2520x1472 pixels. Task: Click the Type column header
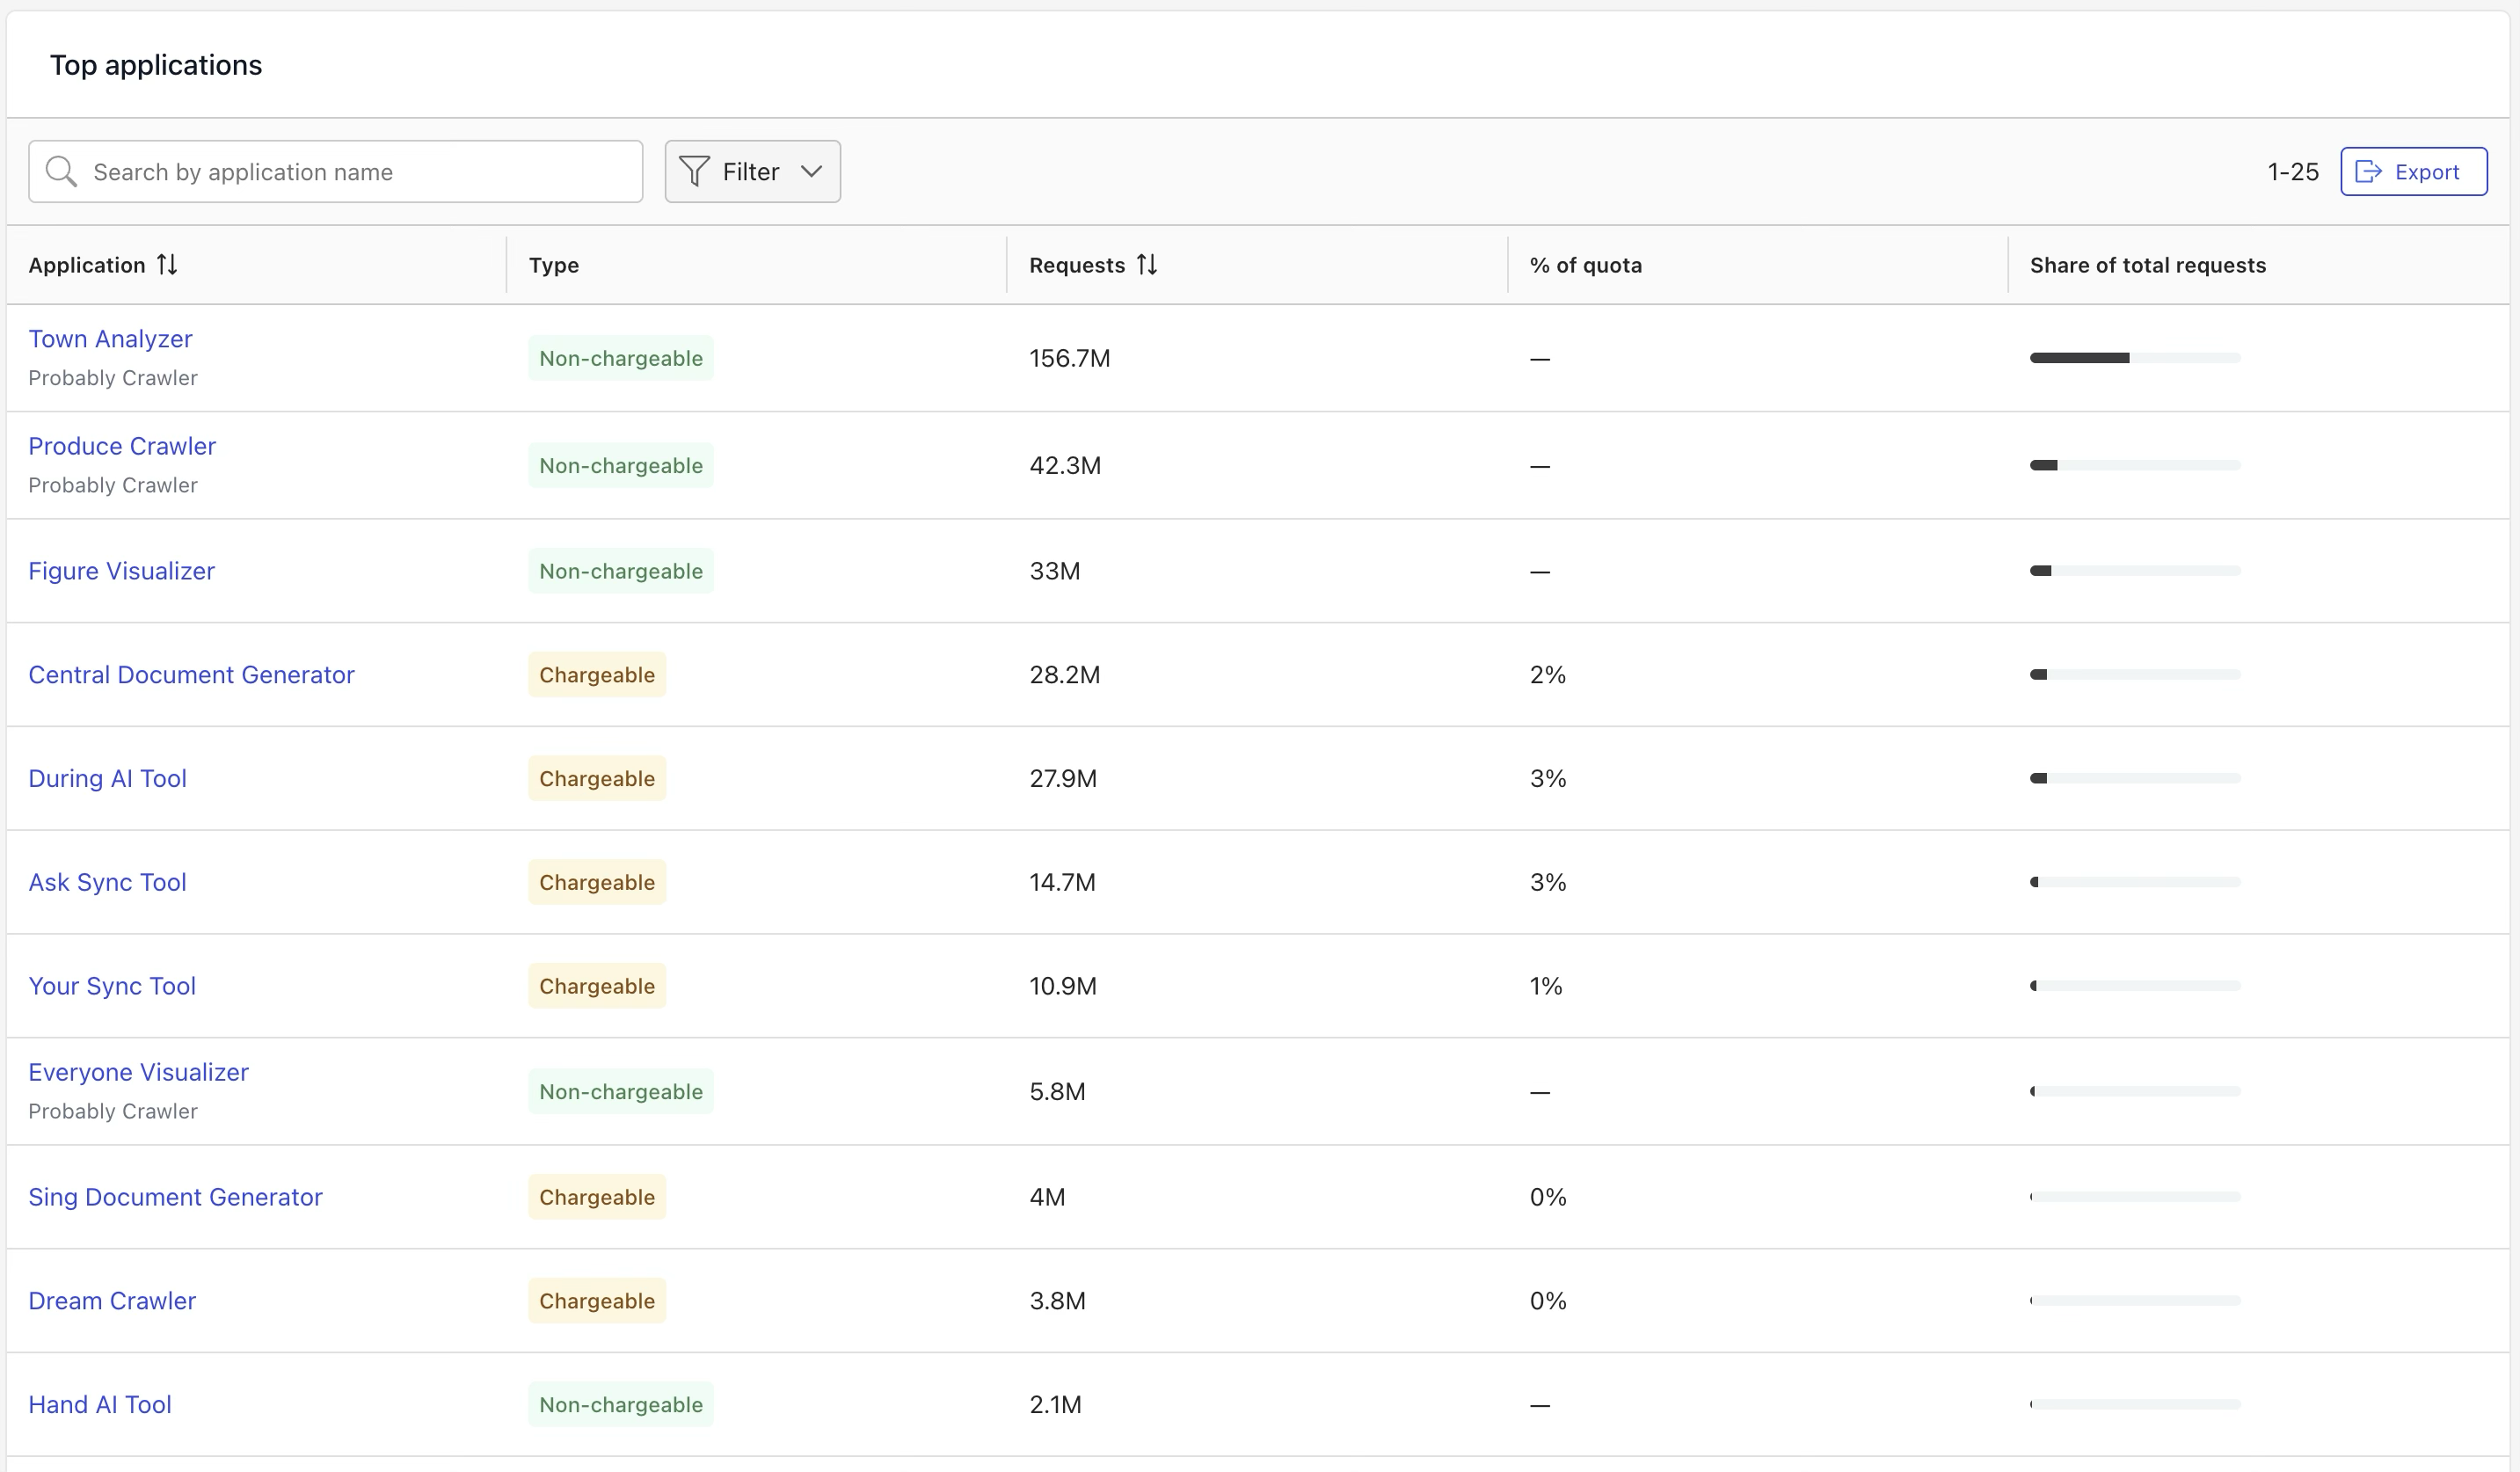pyautogui.click(x=554, y=265)
